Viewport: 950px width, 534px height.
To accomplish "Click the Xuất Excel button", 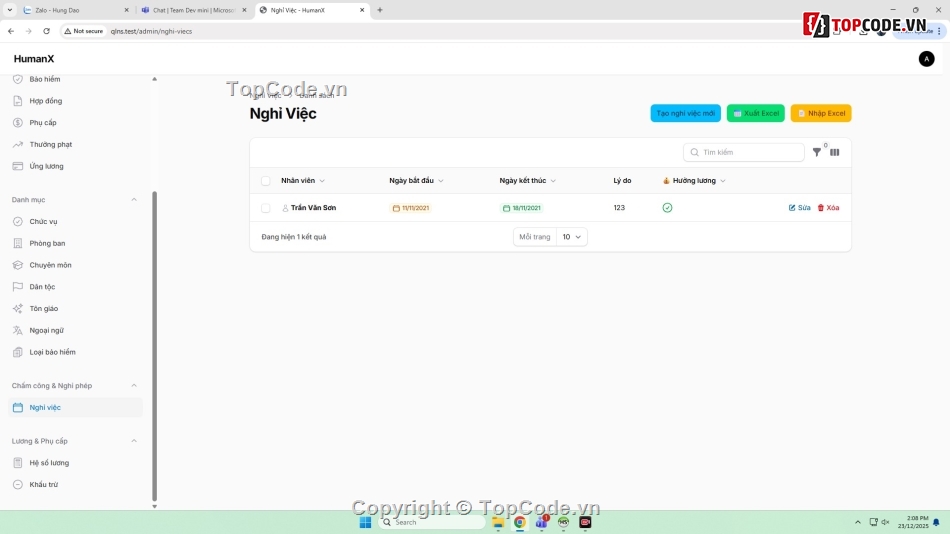I will [756, 113].
